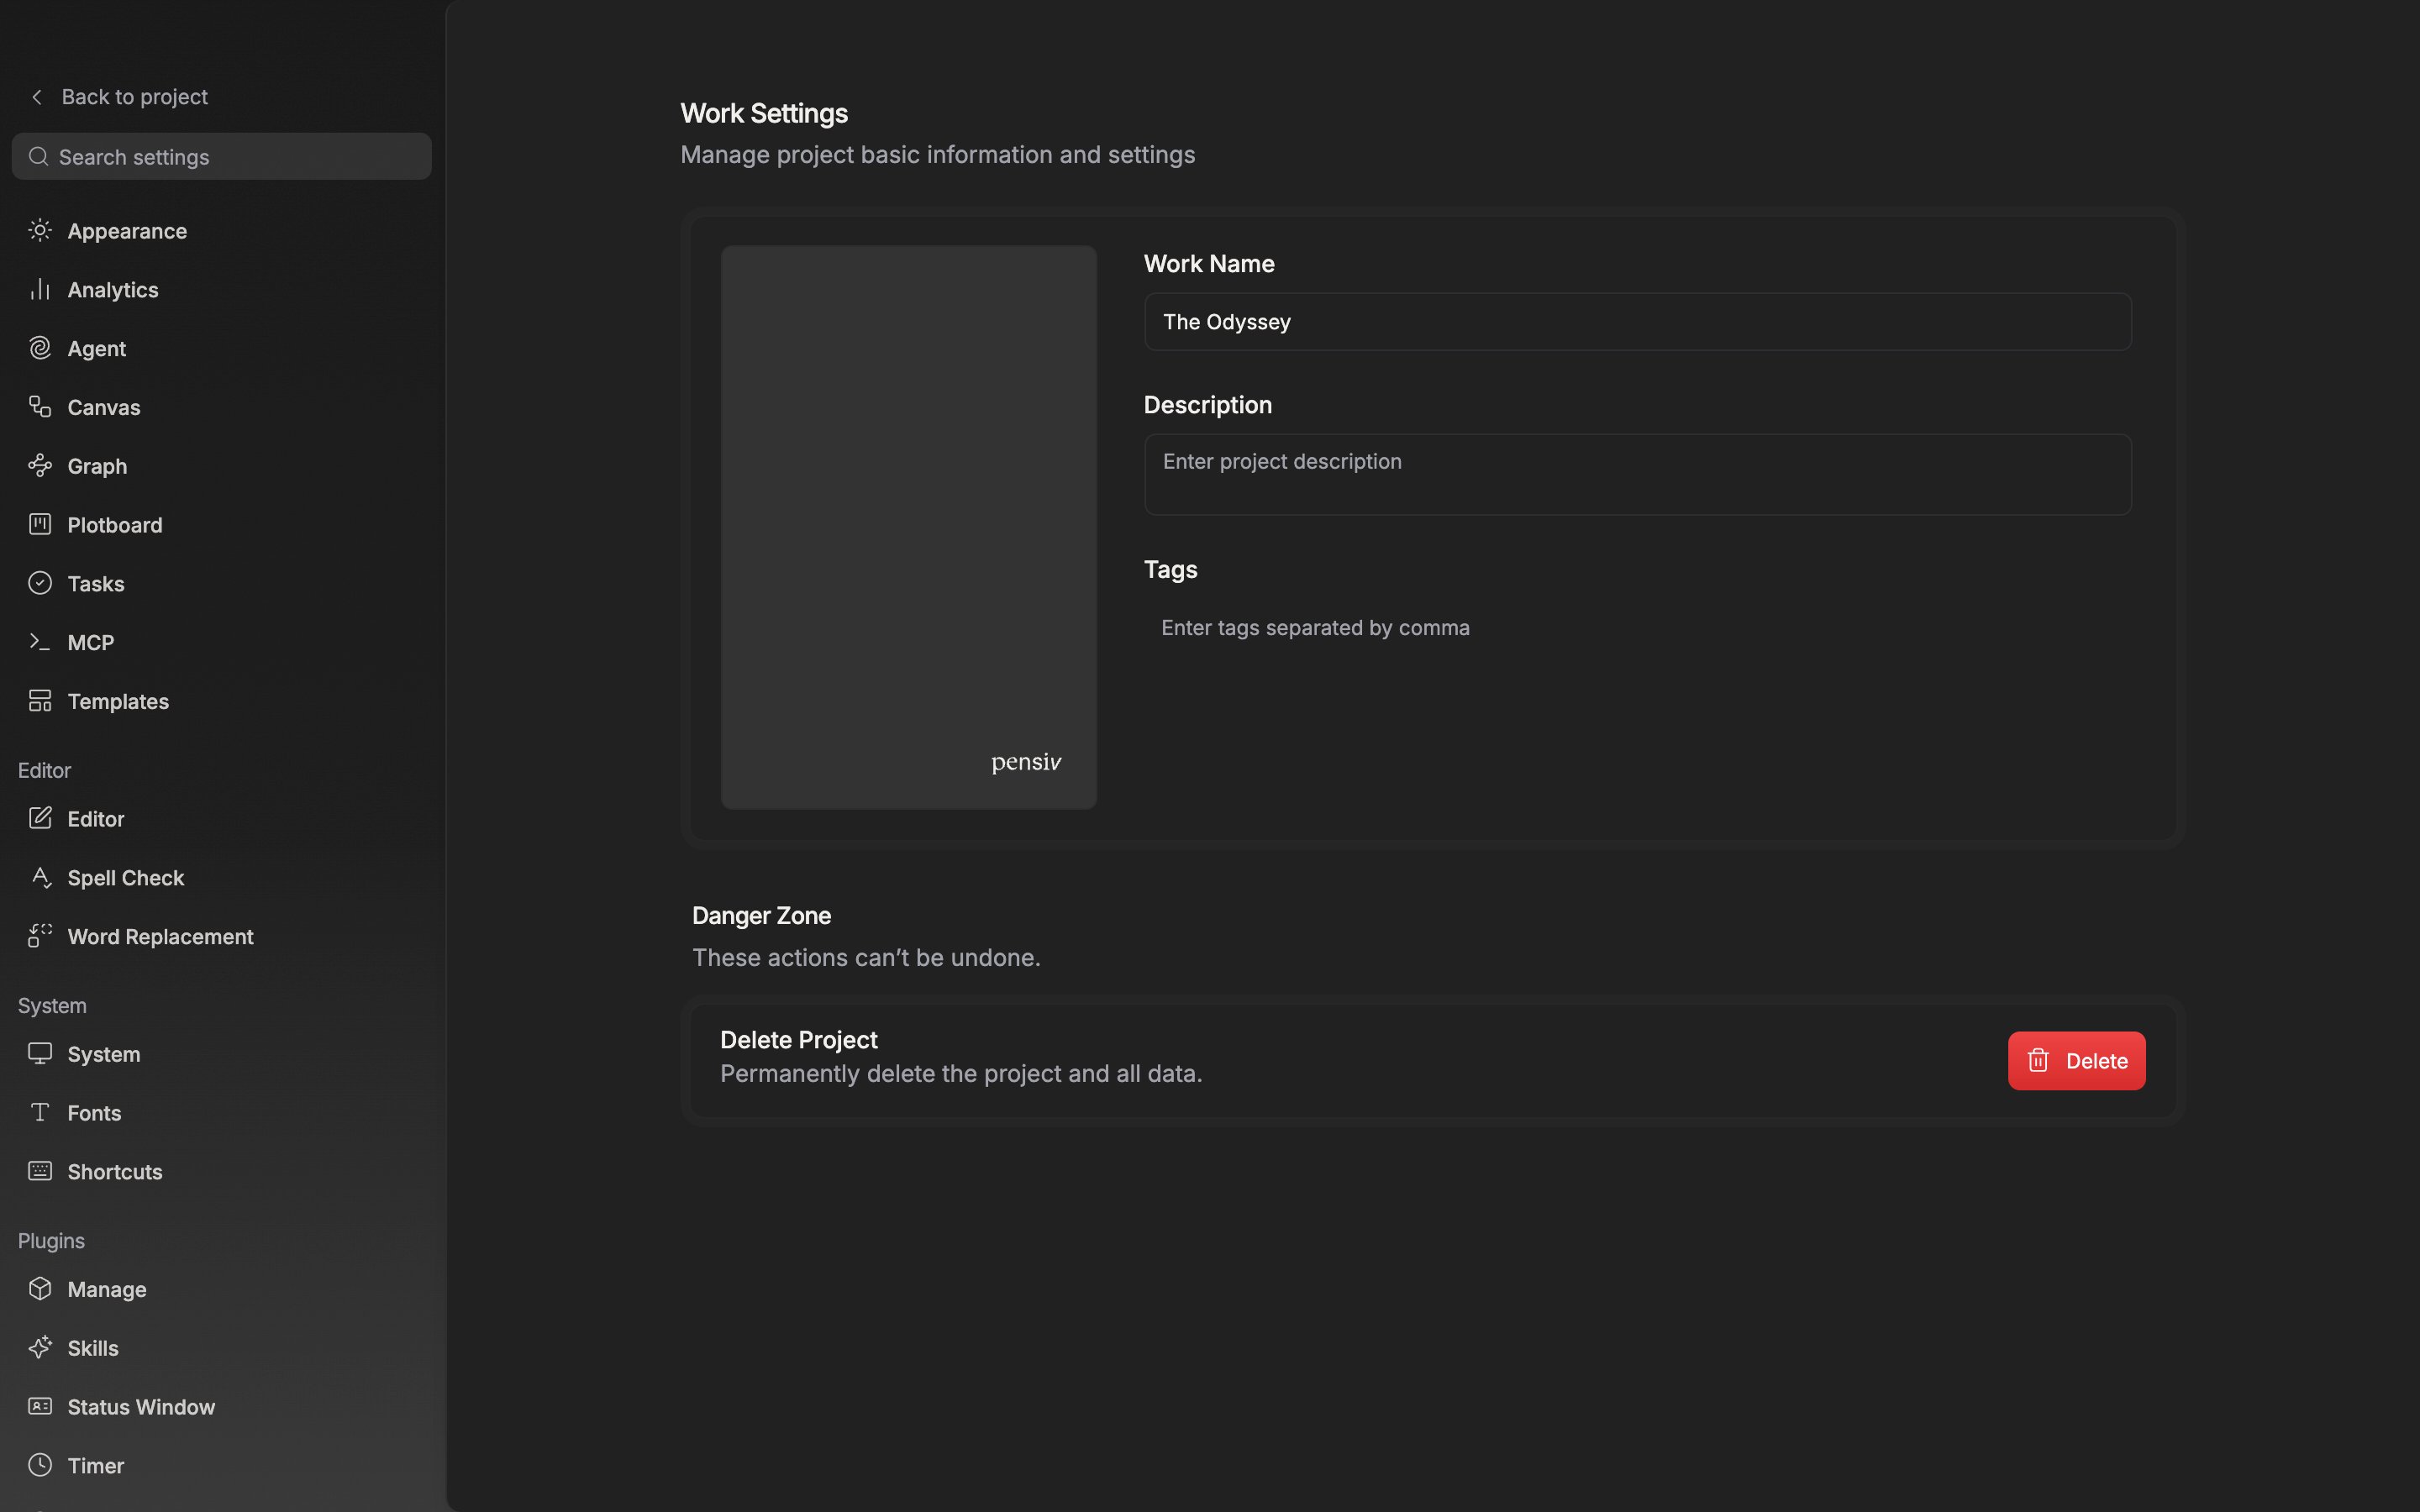This screenshot has width=2420, height=1512.
Task: Go to Skills plugin settings
Action: click(x=221, y=1348)
